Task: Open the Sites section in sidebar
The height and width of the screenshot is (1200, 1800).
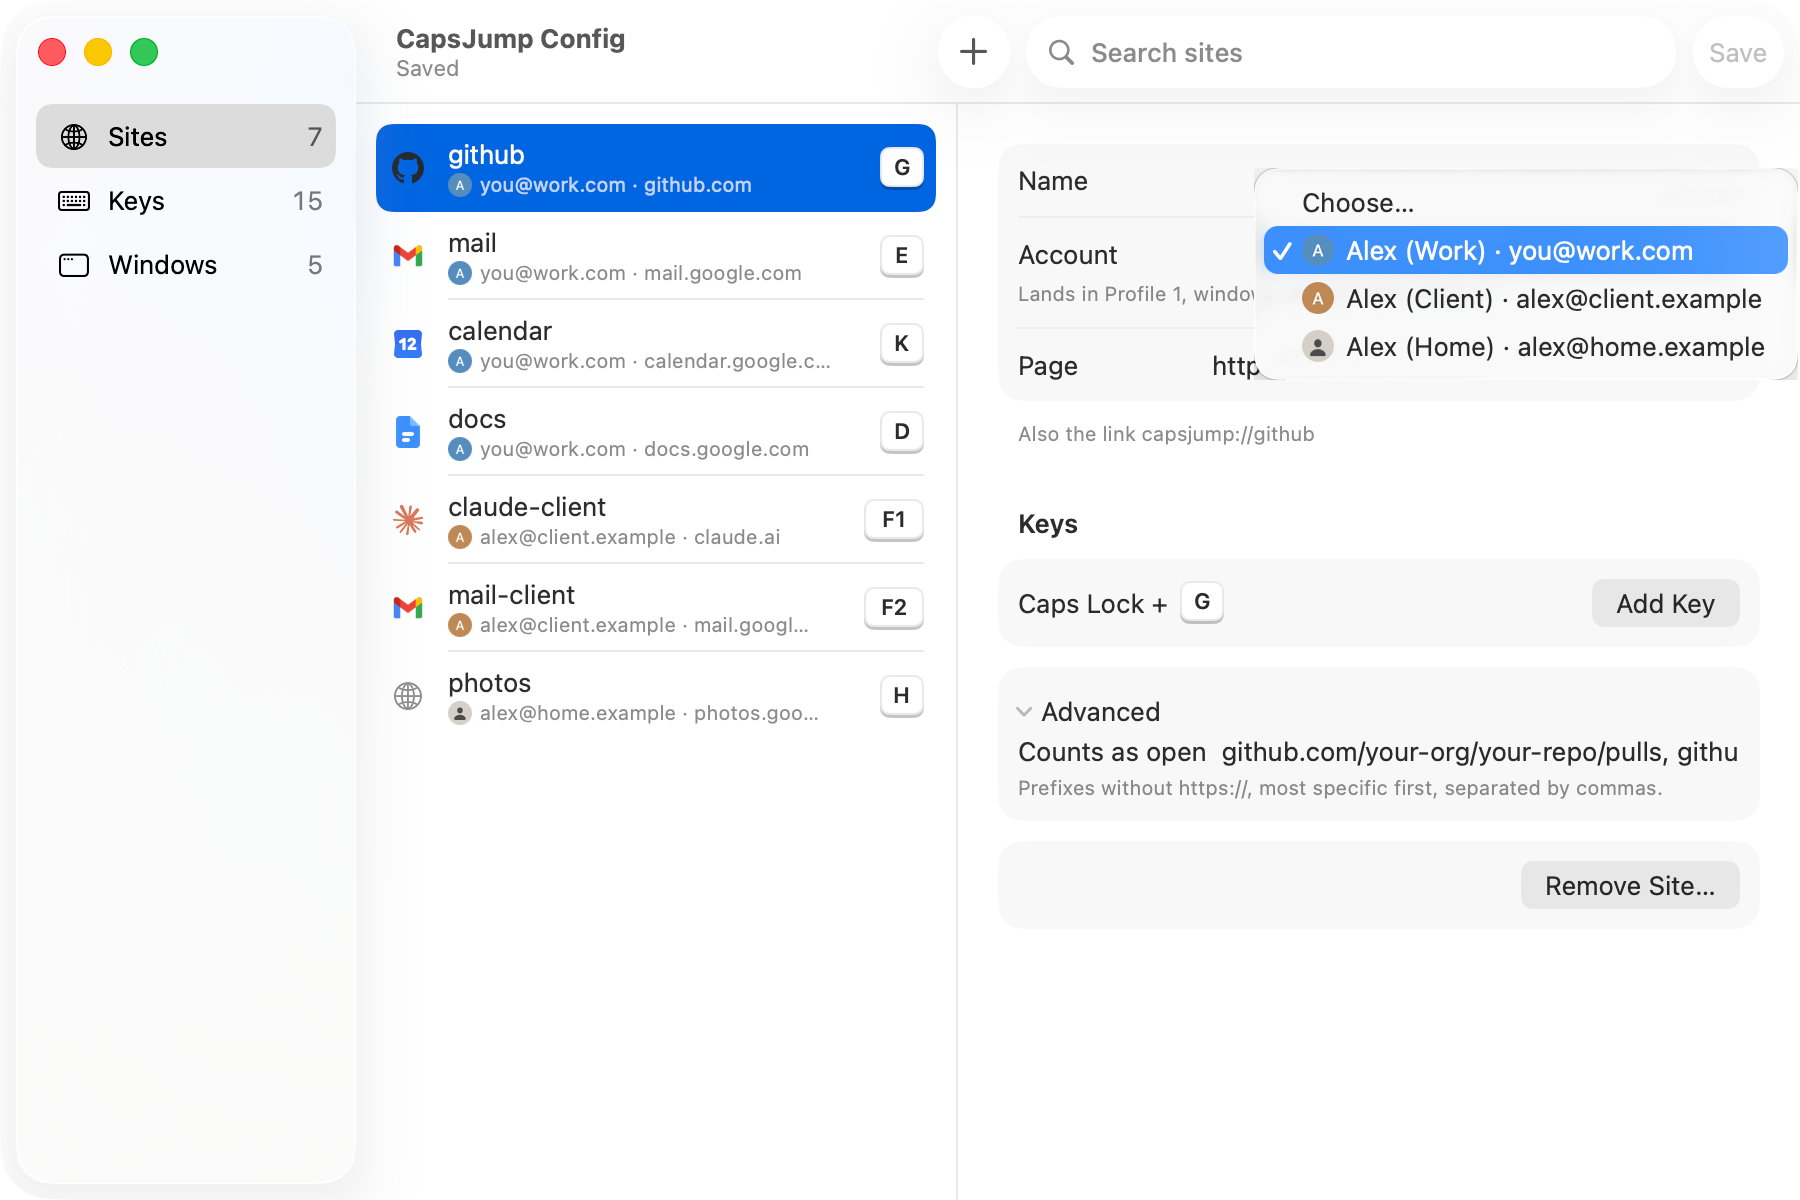Action: tap(186, 137)
